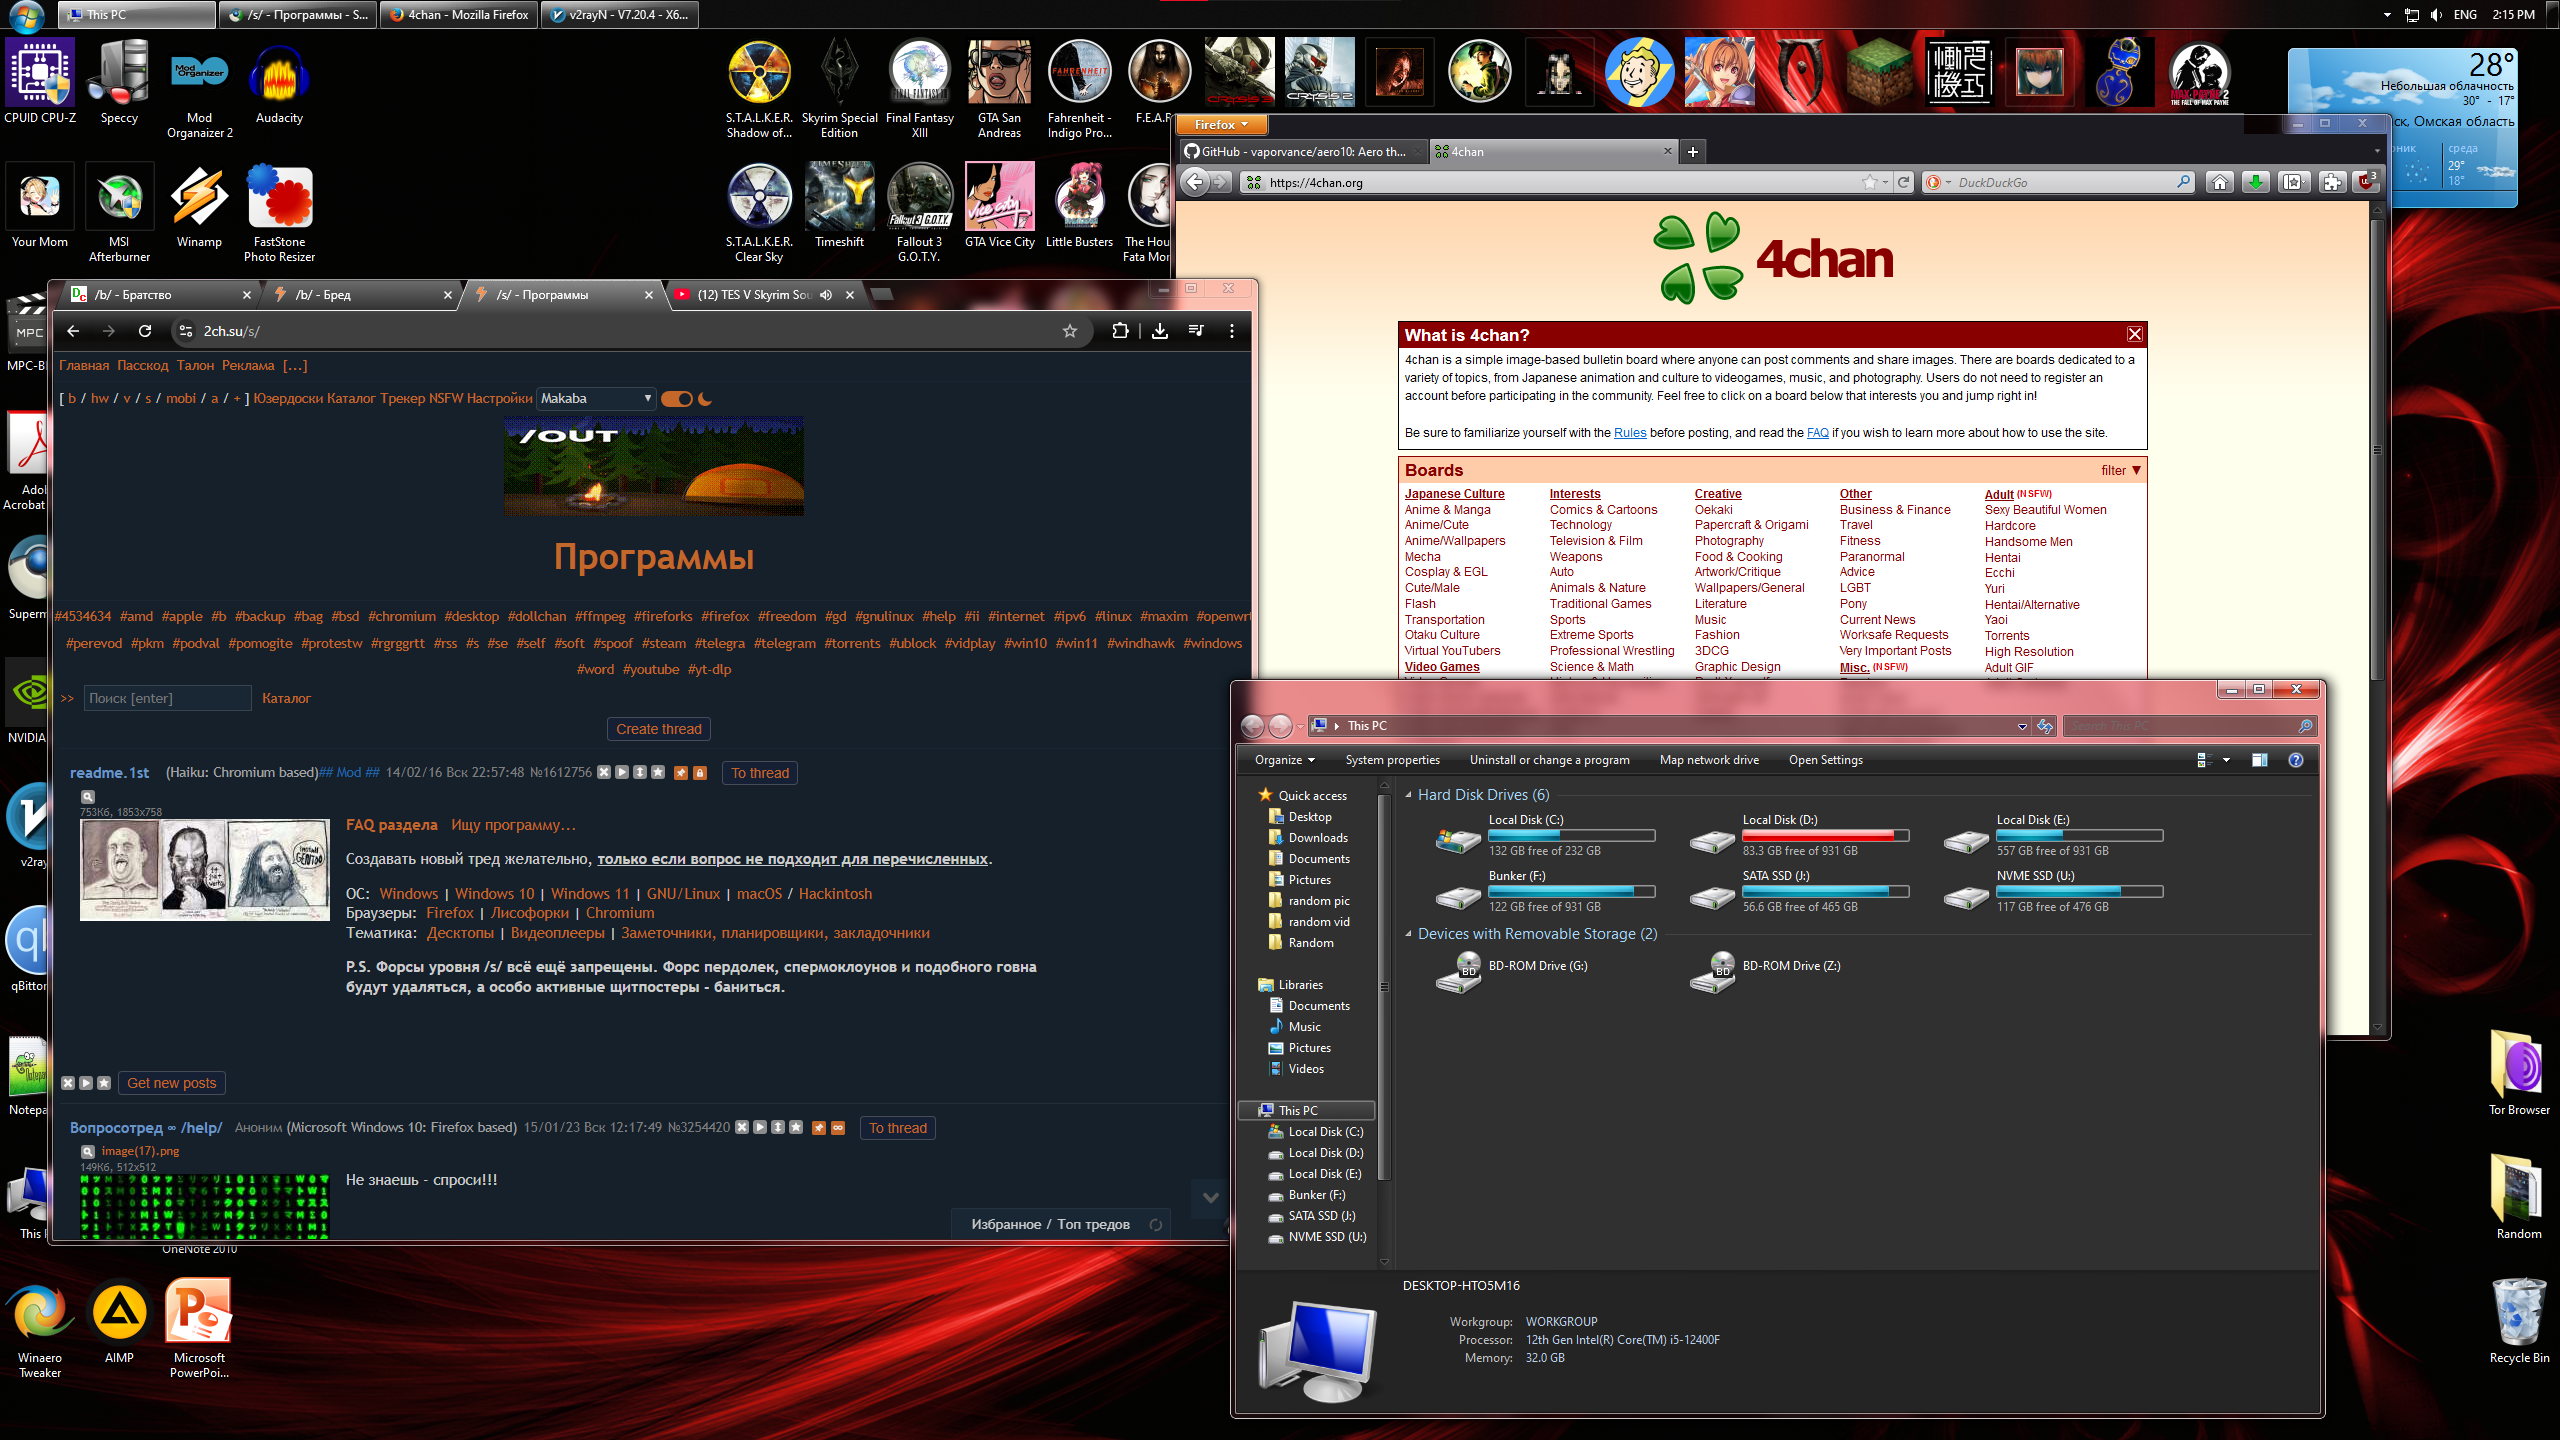
Task: Click Local Disk (C:) usage bar
Action: pos(1572,835)
